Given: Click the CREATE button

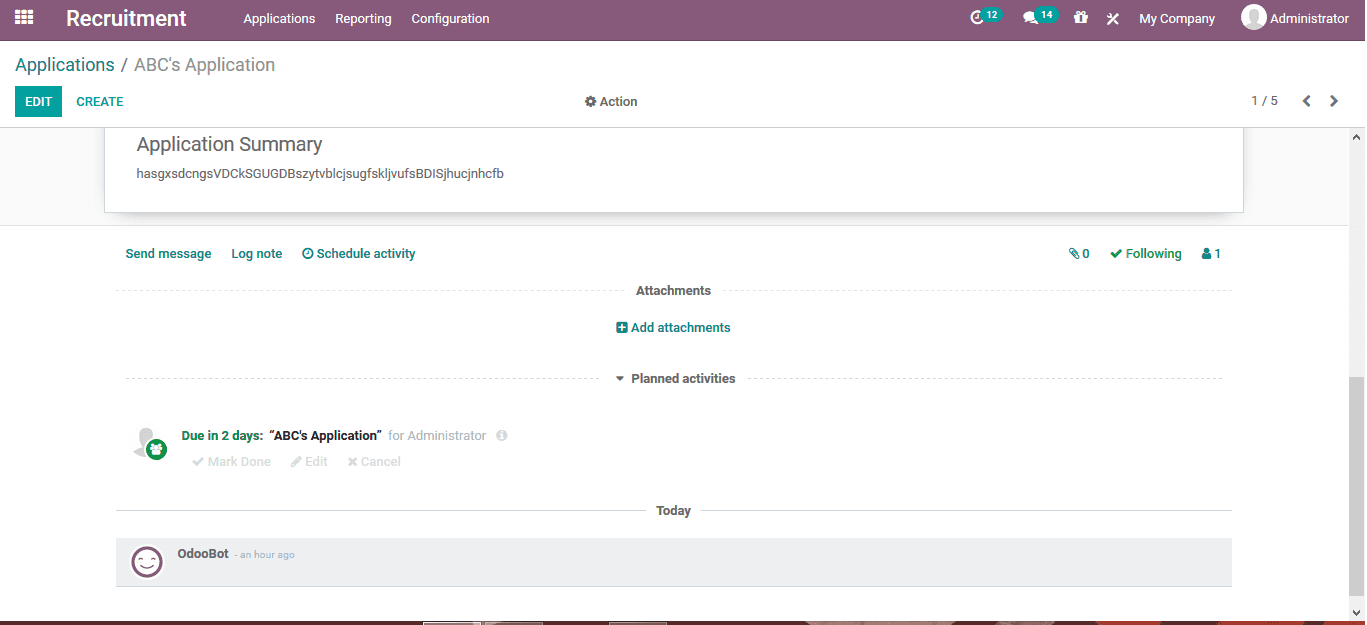Looking at the screenshot, I should coord(99,101).
